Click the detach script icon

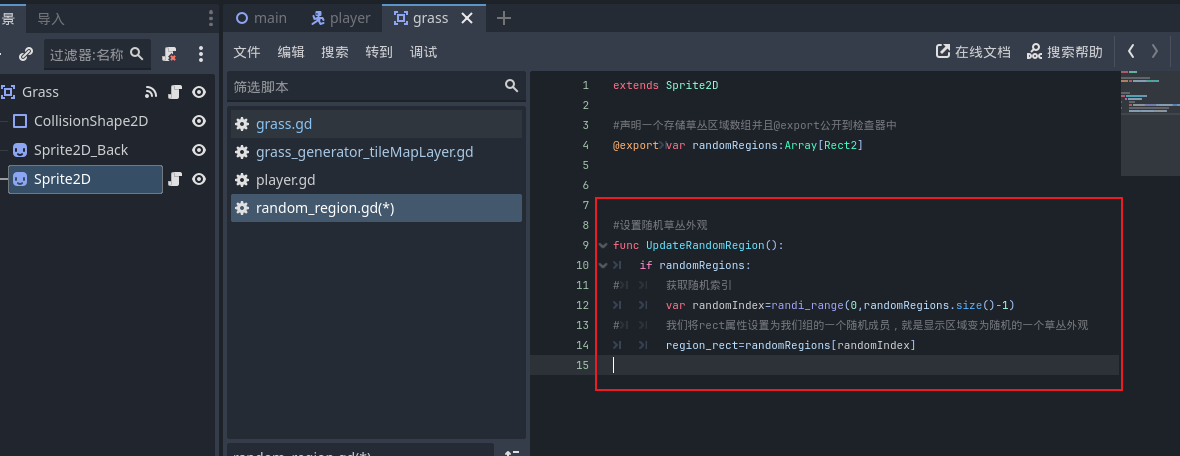coord(170,54)
